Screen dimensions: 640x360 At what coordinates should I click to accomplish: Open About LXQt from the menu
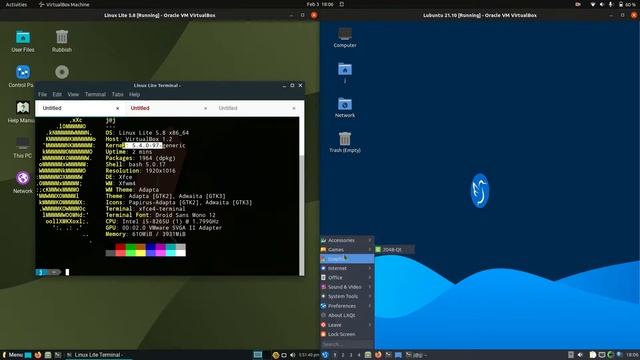[x=347, y=315]
